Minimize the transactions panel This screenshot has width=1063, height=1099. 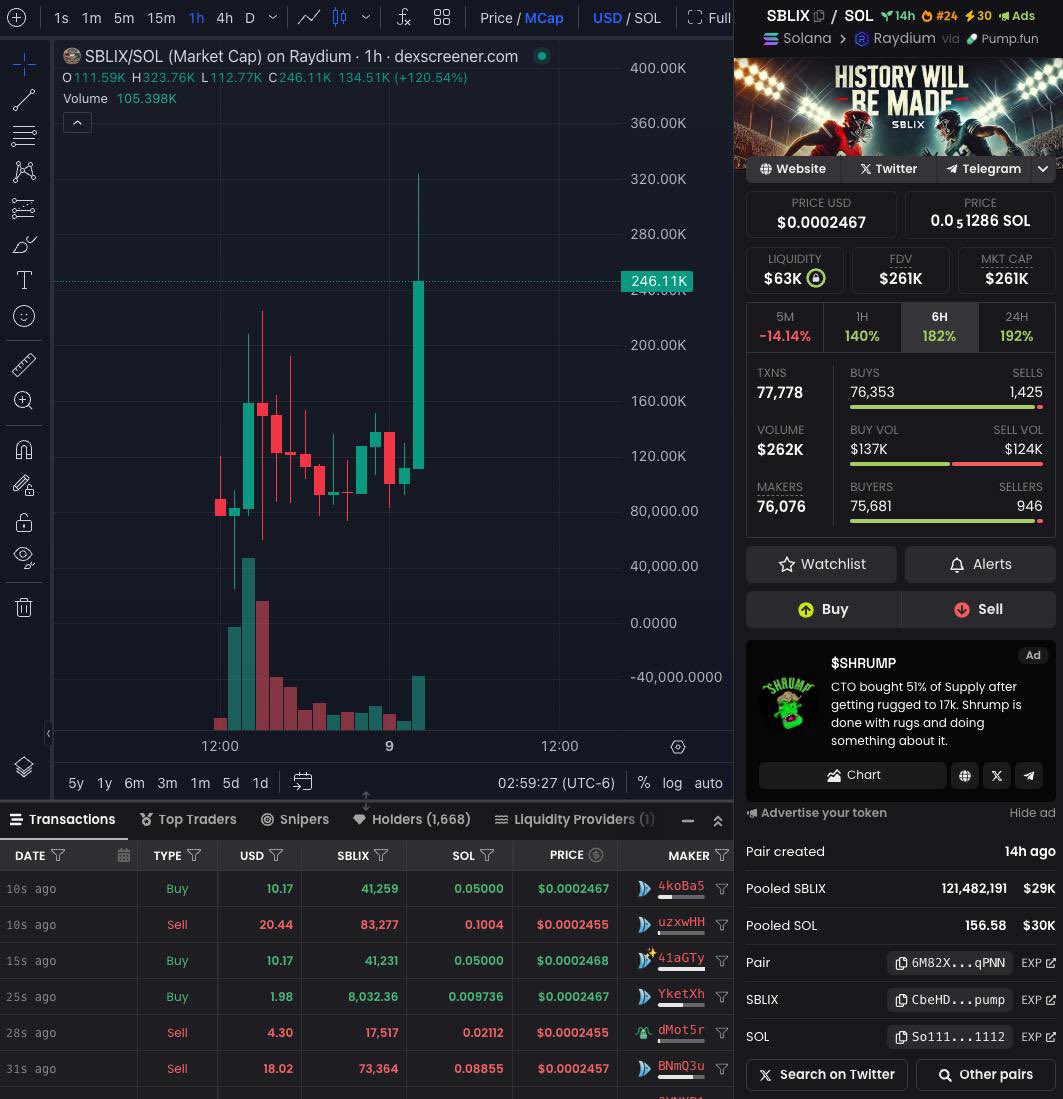[688, 821]
